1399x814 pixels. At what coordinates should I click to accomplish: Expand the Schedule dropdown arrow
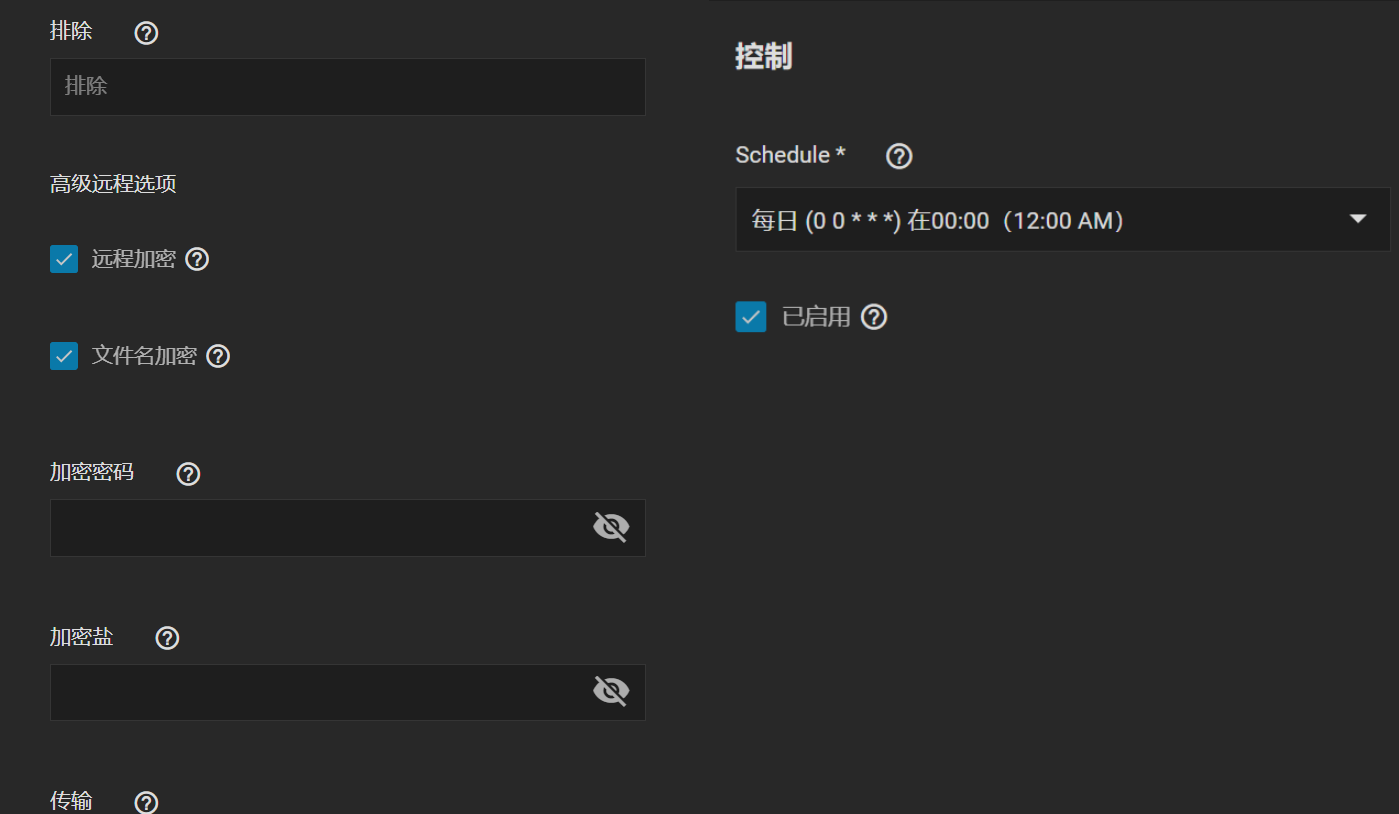tap(1357, 219)
